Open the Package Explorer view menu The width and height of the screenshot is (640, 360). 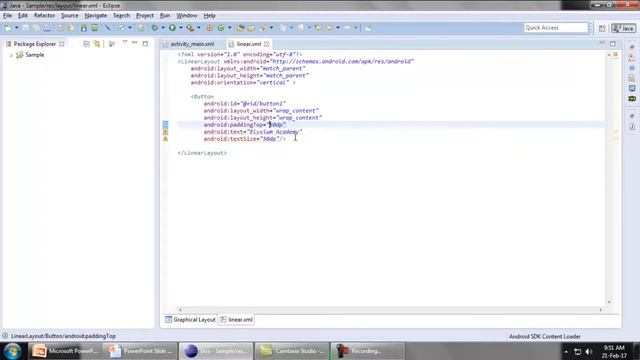[x=125, y=43]
